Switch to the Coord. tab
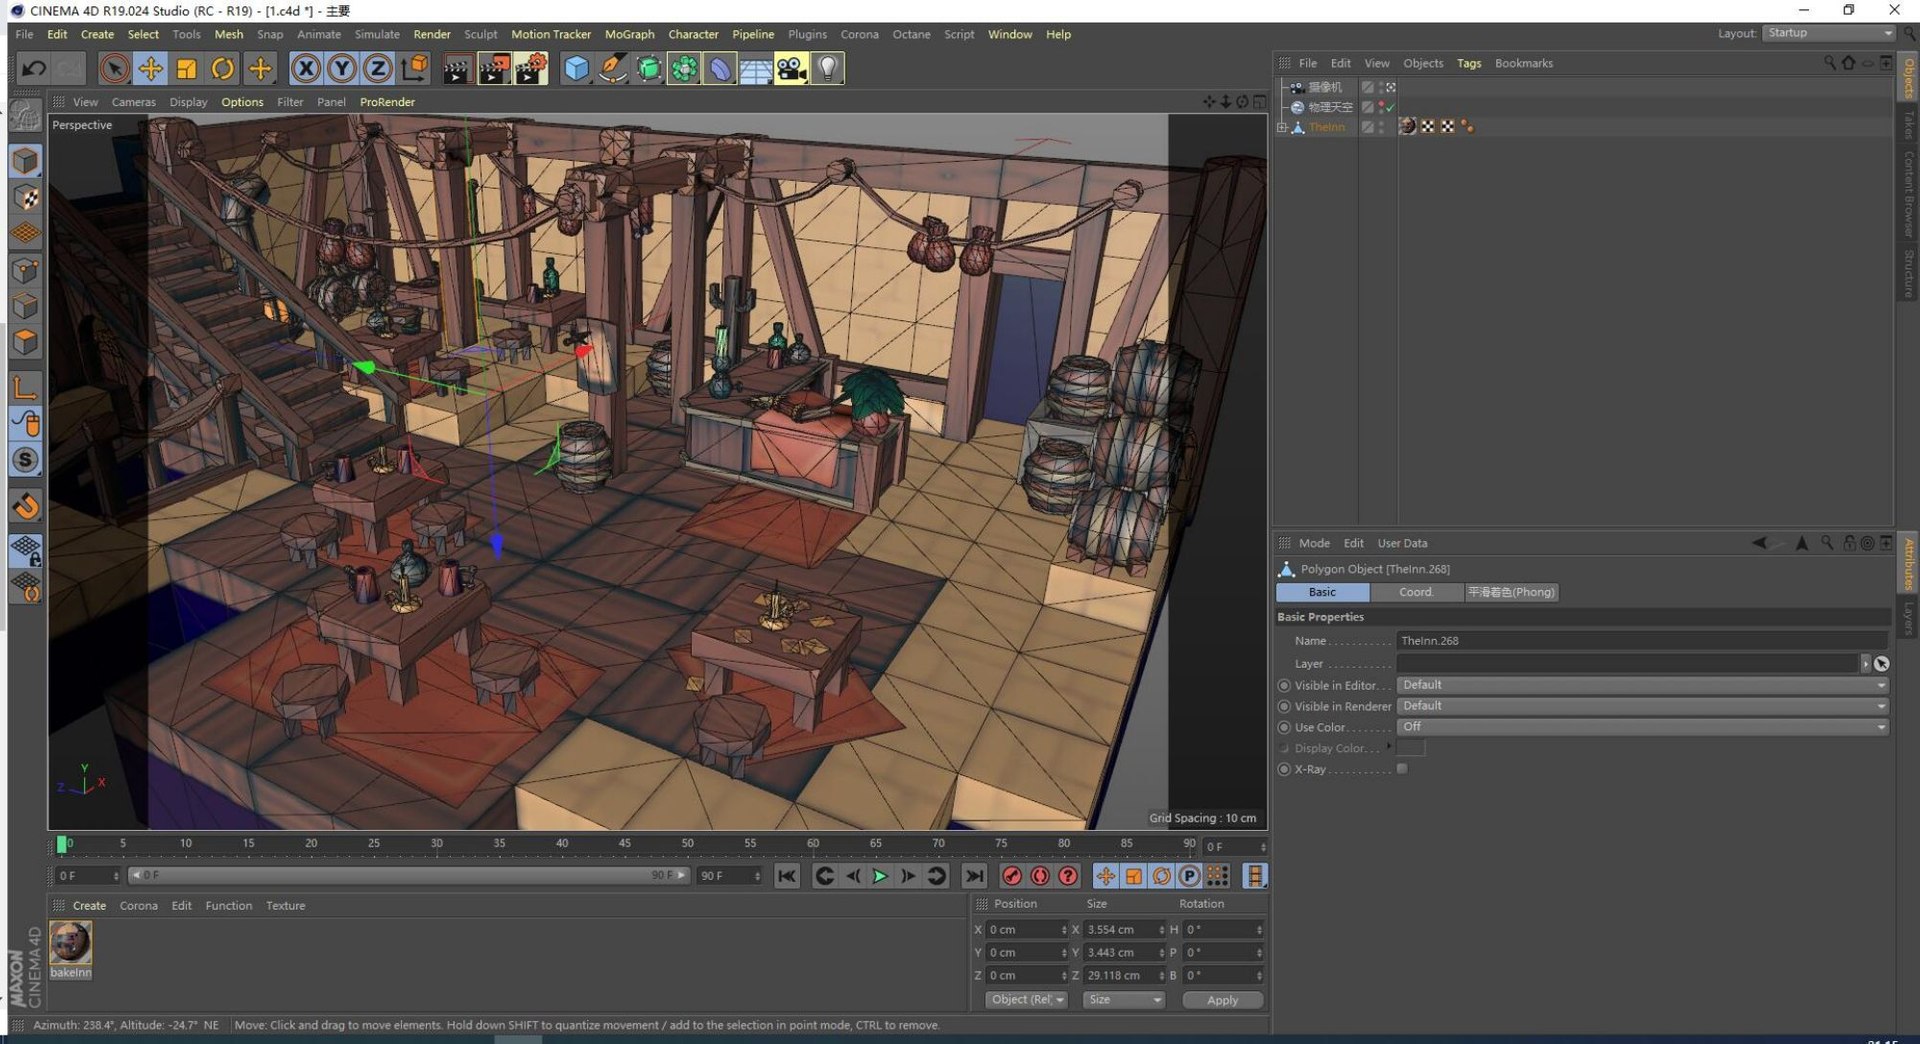Viewport: 1920px width, 1044px height. tap(1415, 592)
